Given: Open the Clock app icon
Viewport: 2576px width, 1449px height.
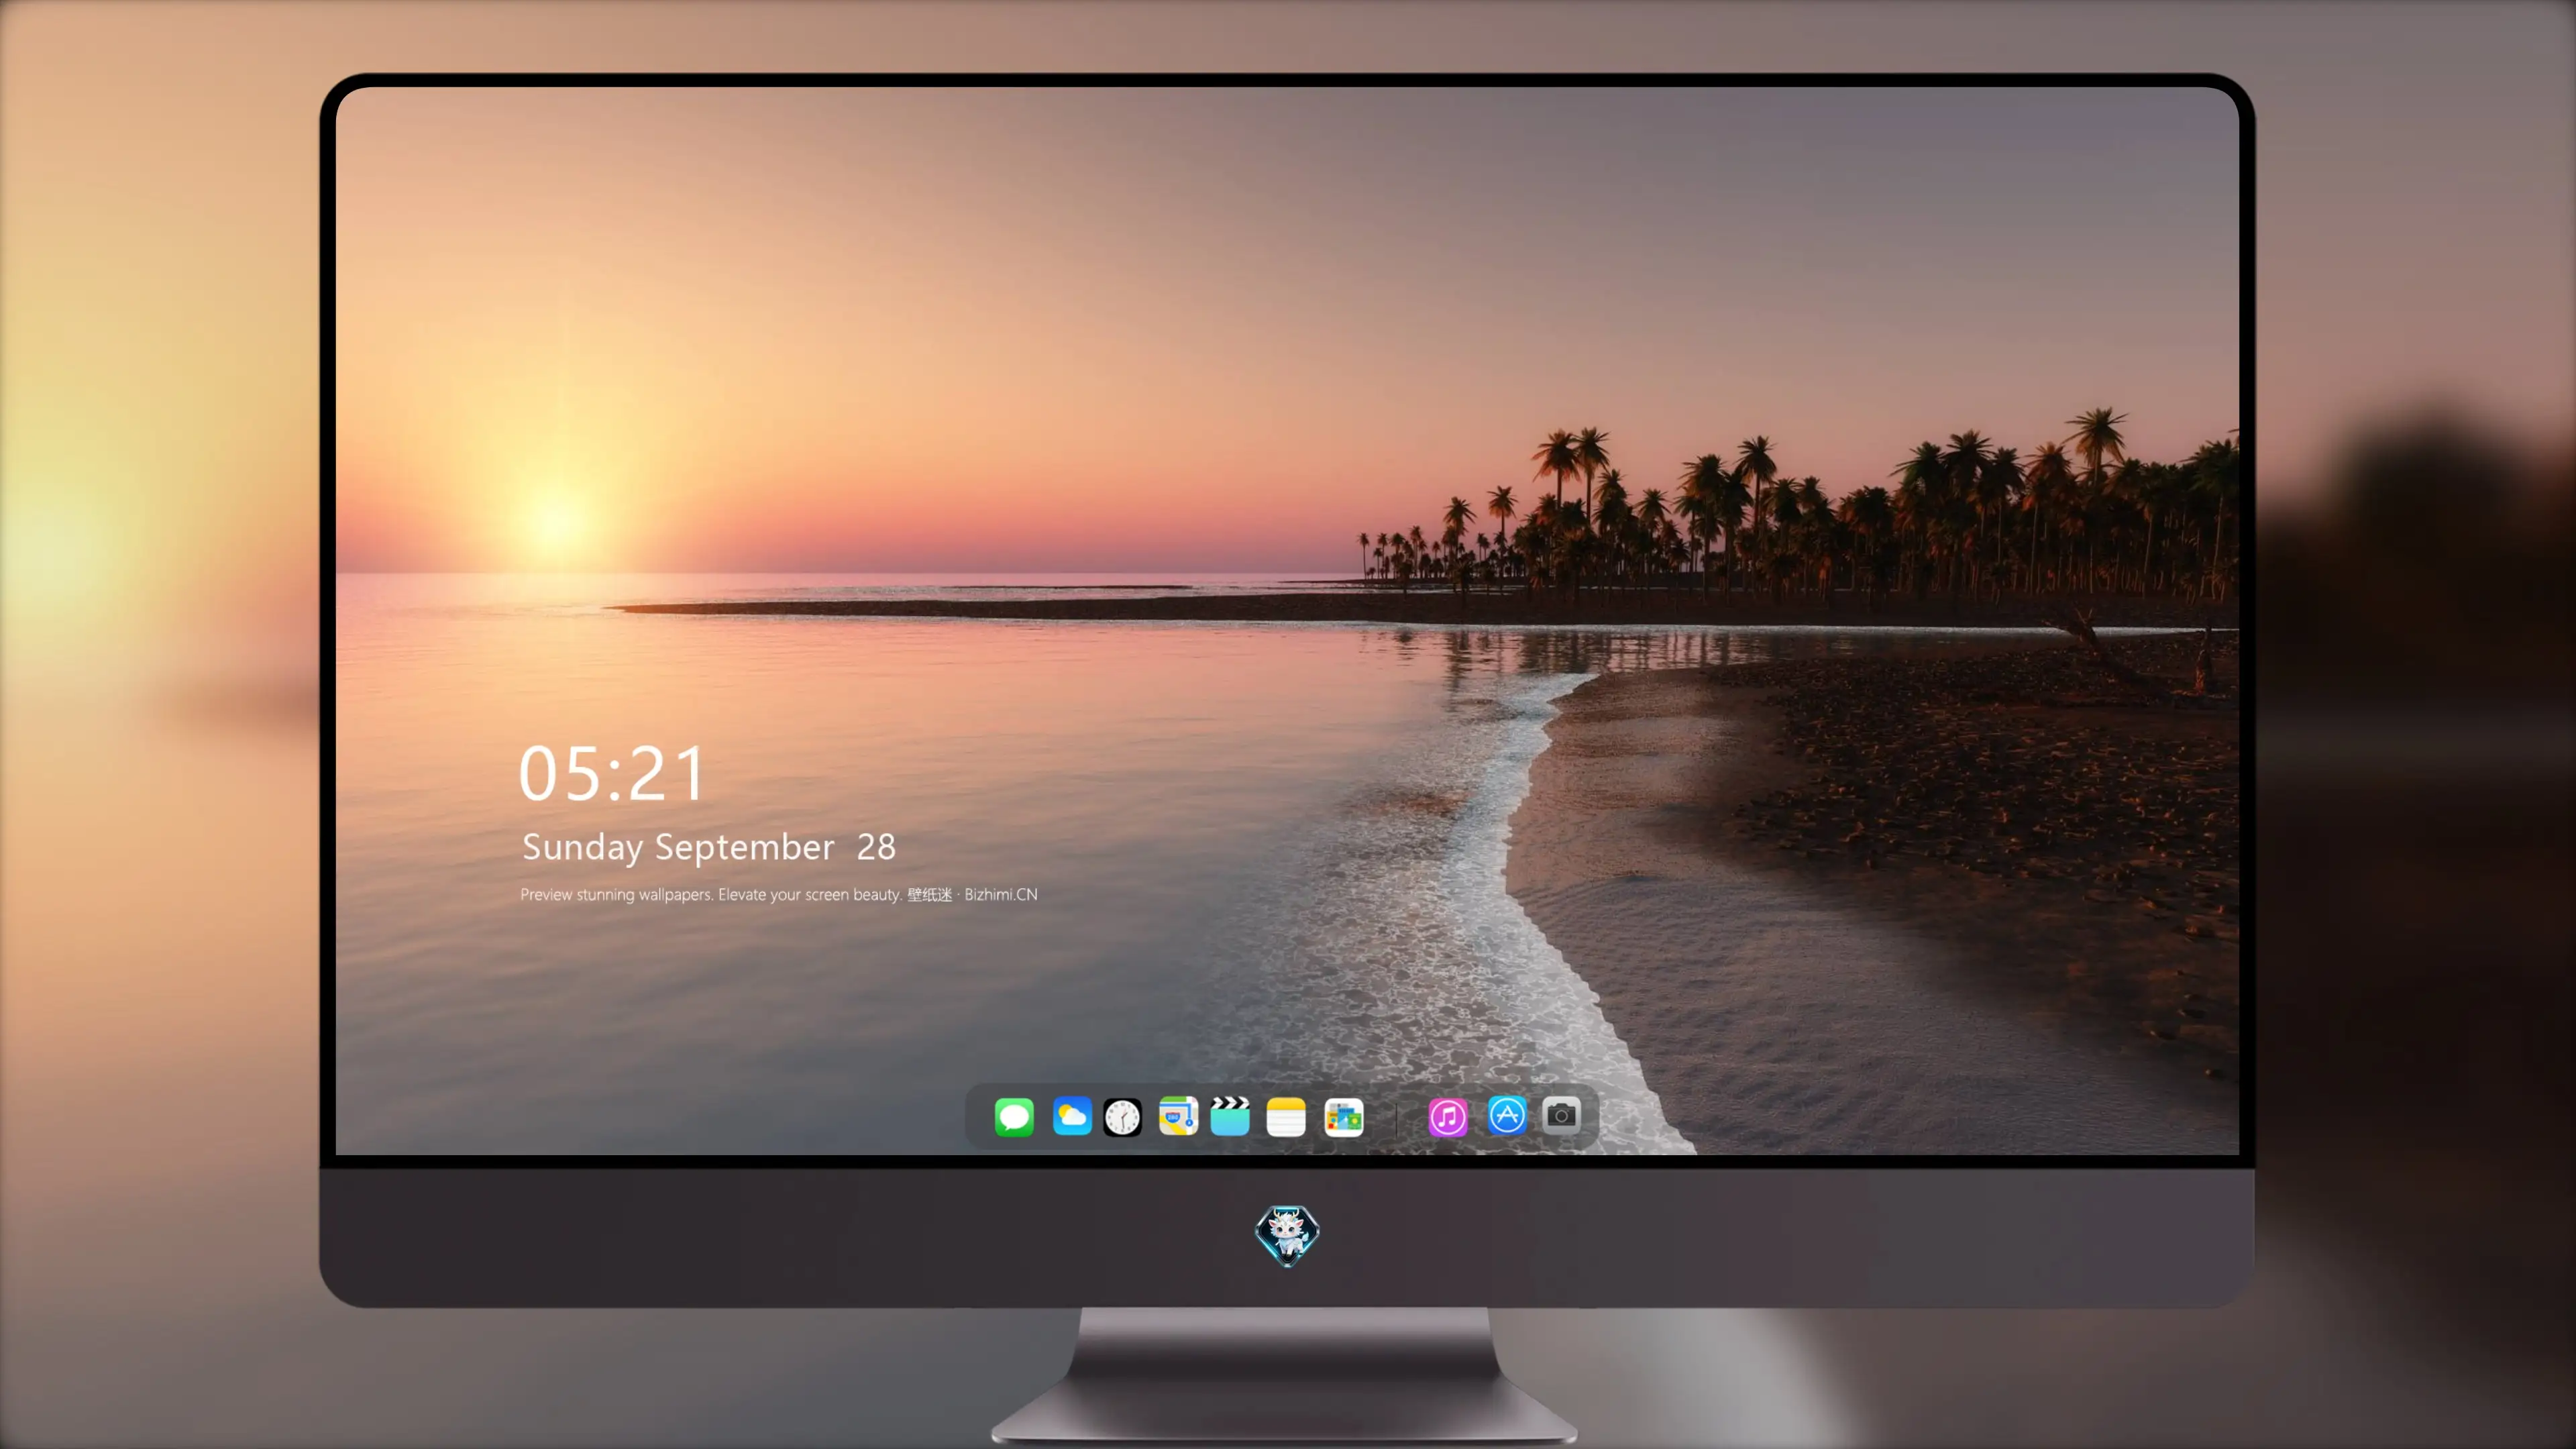Looking at the screenshot, I should click(x=1122, y=1117).
